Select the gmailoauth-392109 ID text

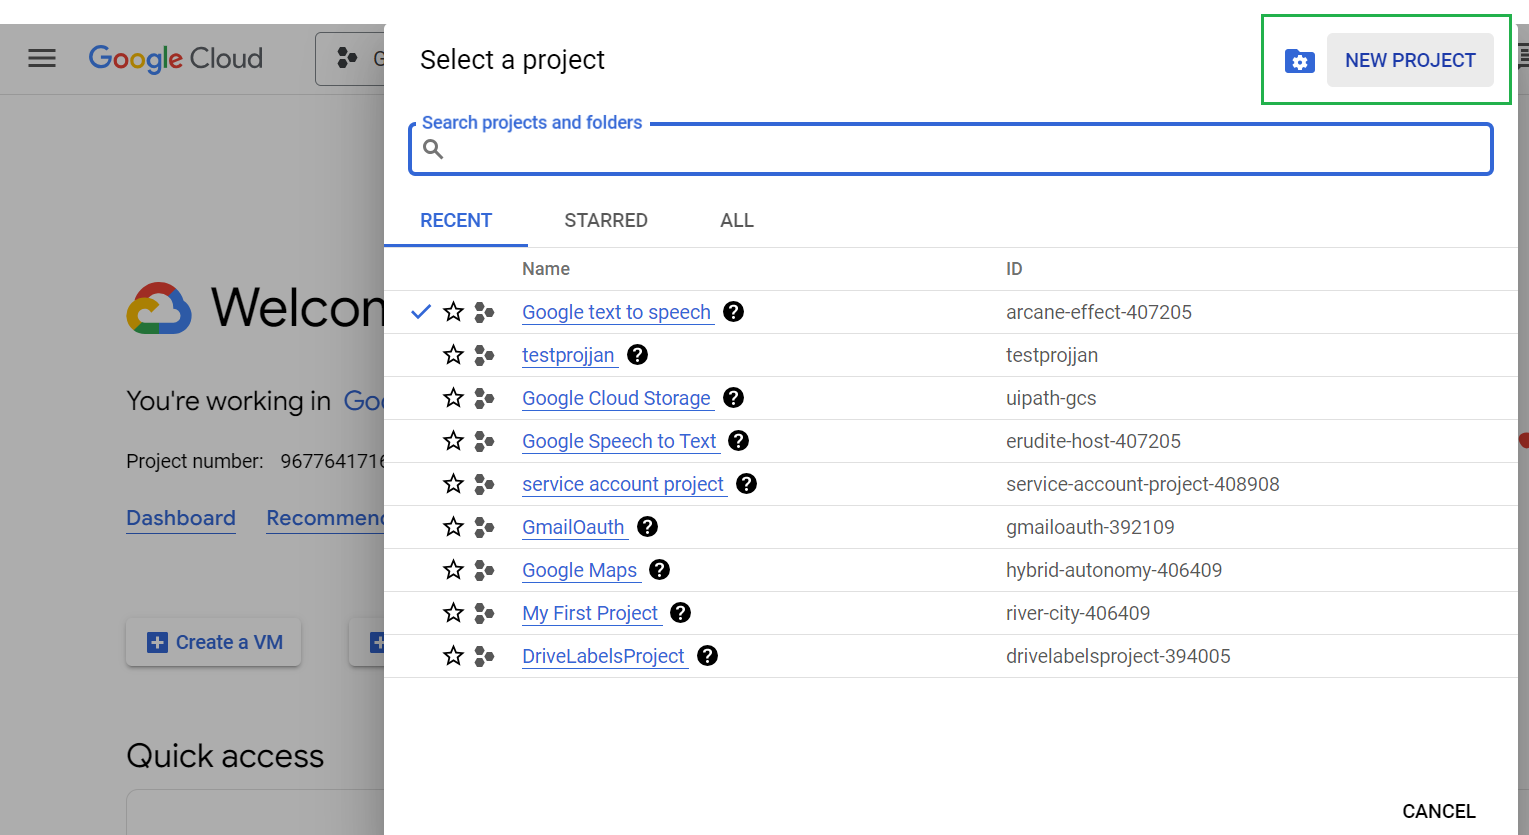(x=1090, y=527)
